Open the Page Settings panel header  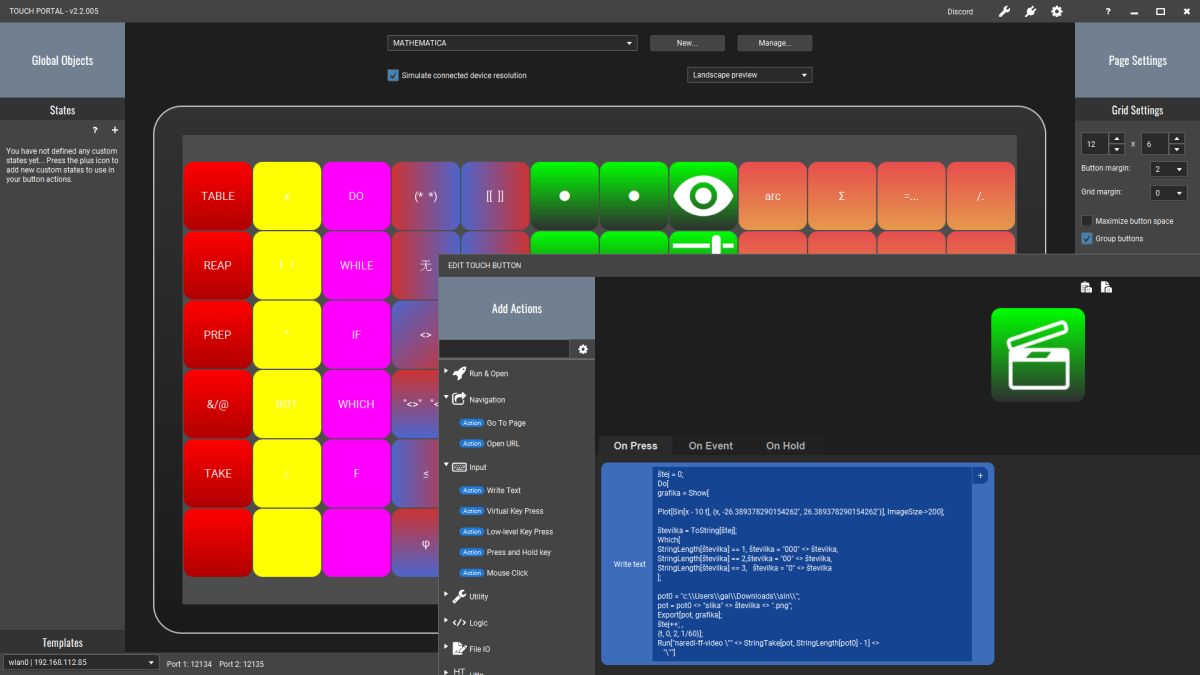(1137, 60)
